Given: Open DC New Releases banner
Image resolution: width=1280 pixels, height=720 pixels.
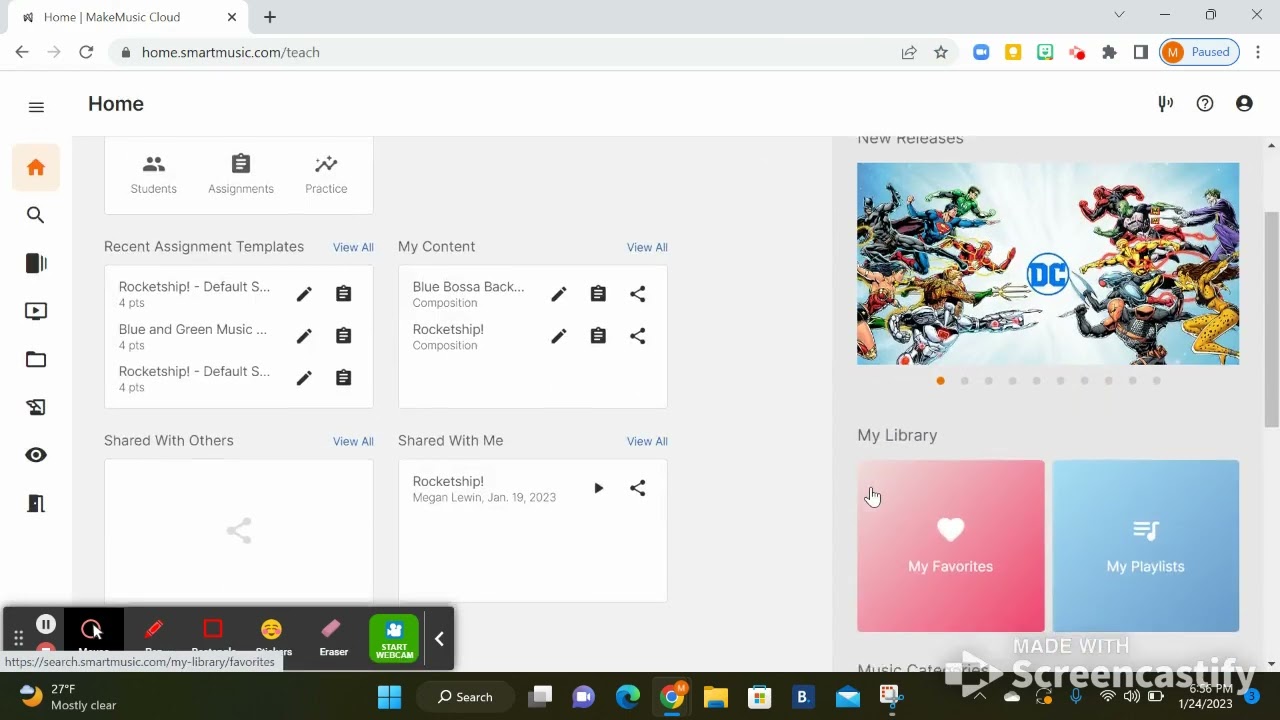Looking at the screenshot, I should [1048, 264].
